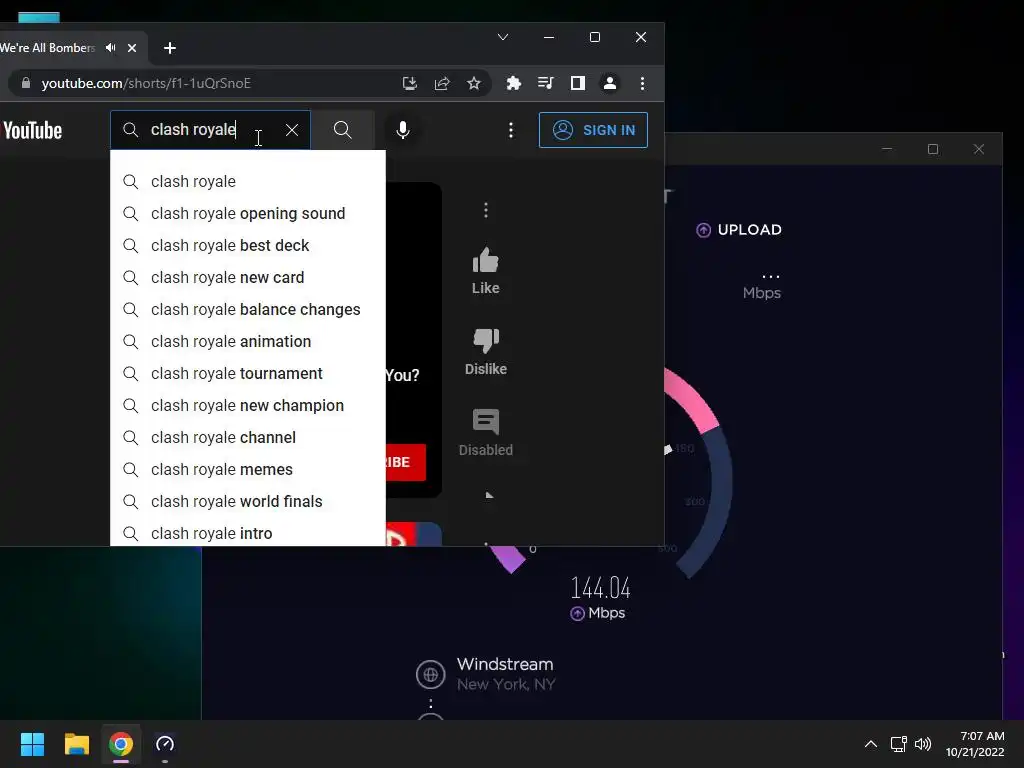Viewport: 1024px width, 768px height.
Task: Open Chrome profile avatar icon
Action: [610, 83]
